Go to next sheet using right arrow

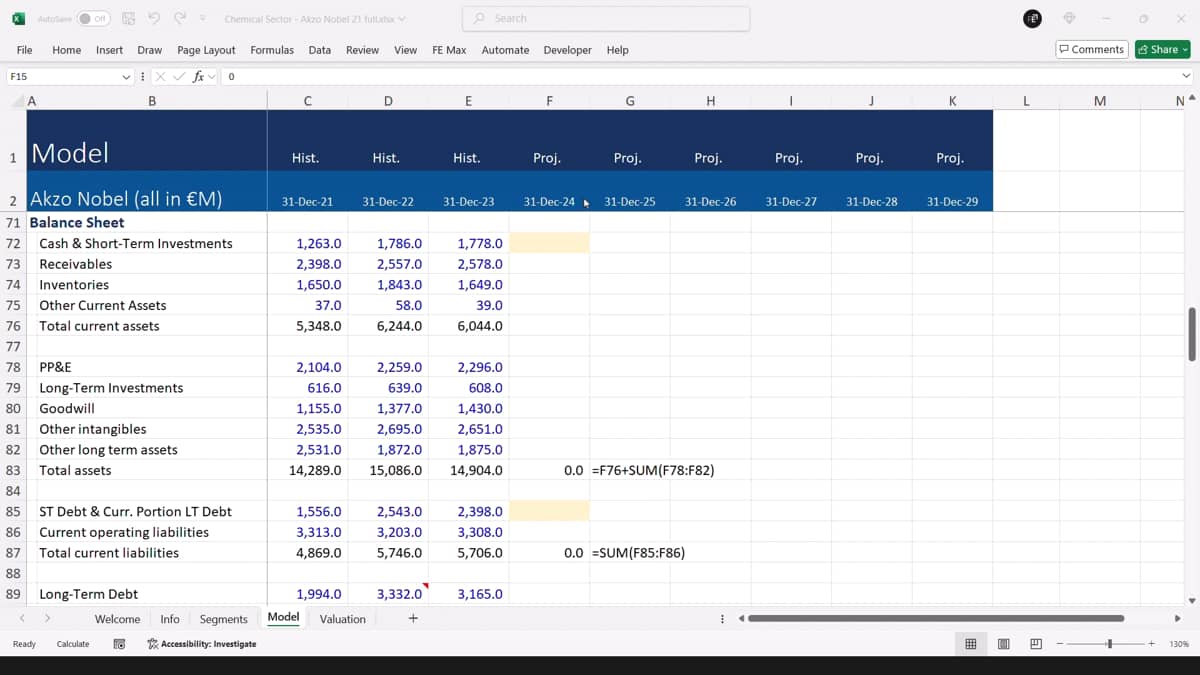point(47,619)
